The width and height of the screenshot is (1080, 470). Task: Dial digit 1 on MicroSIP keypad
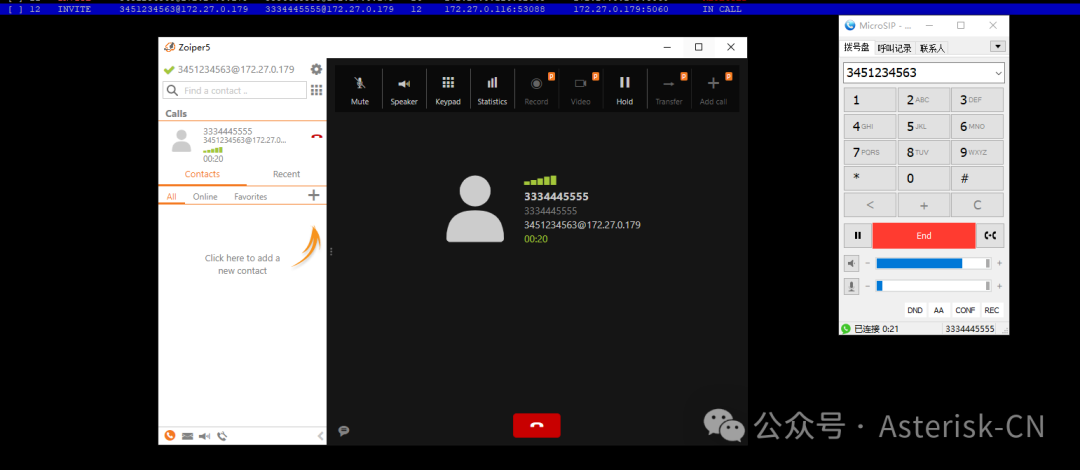[x=870, y=100]
